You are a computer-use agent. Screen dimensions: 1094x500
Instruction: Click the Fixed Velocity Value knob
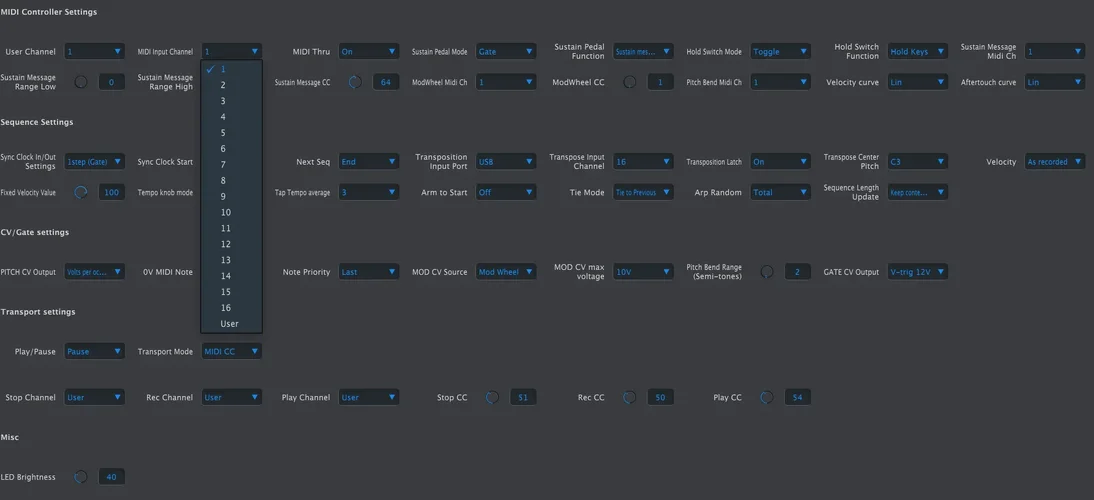(81, 192)
